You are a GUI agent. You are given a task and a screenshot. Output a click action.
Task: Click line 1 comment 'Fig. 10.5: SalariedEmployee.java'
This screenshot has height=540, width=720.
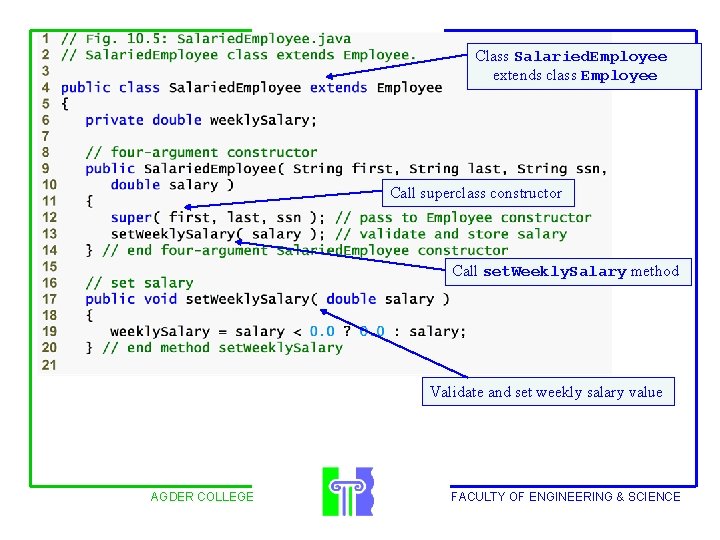[x=207, y=39]
